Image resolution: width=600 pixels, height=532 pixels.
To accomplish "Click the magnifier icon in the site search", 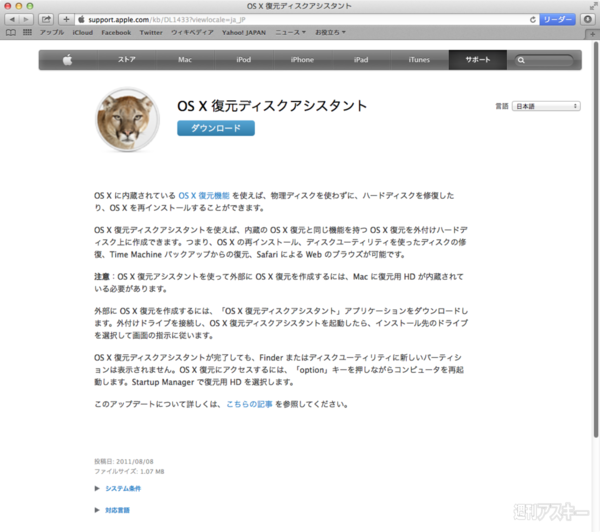I will (521, 60).
